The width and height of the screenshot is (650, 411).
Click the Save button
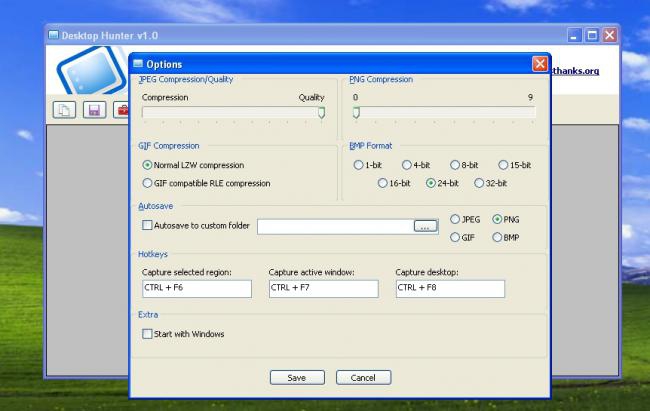tap(297, 377)
